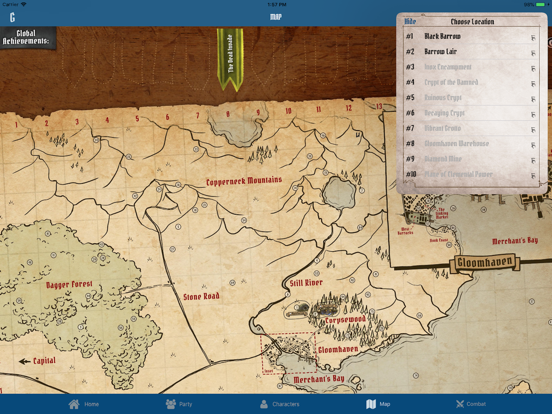Tap the red Gloomhaven label near the dashed box
552x414 pixels.
[338, 350]
